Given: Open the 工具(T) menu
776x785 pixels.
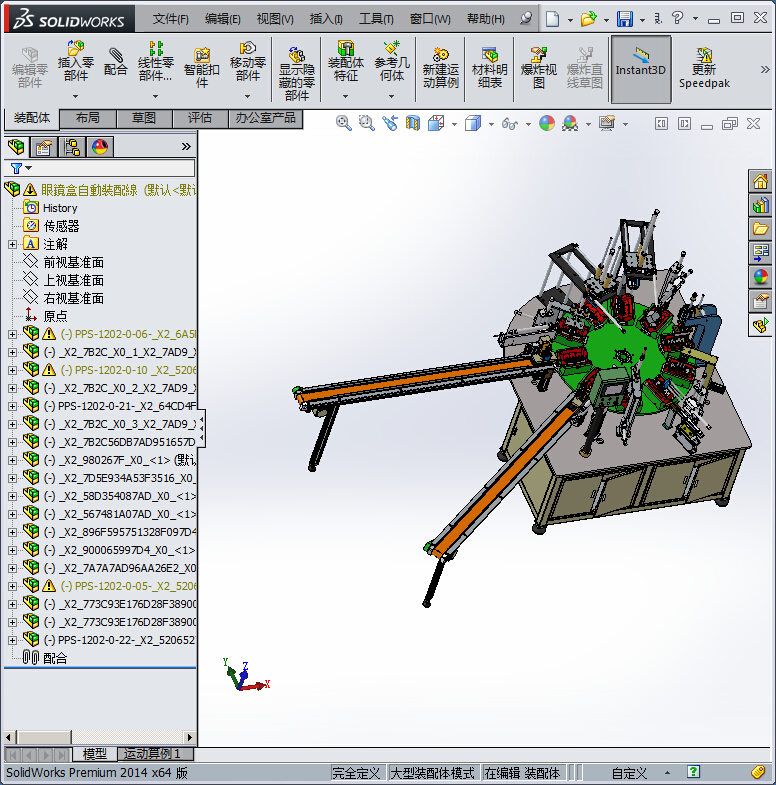Looking at the screenshot, I should (376, 20).
